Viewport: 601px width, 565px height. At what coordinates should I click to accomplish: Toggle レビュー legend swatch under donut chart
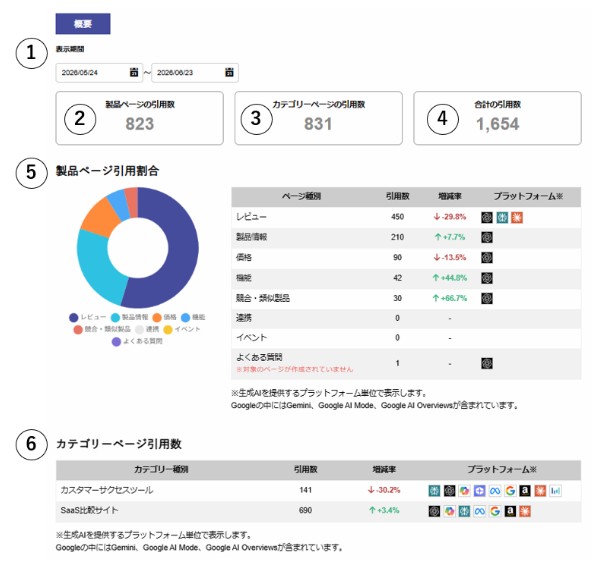click(x=74, y=317)
